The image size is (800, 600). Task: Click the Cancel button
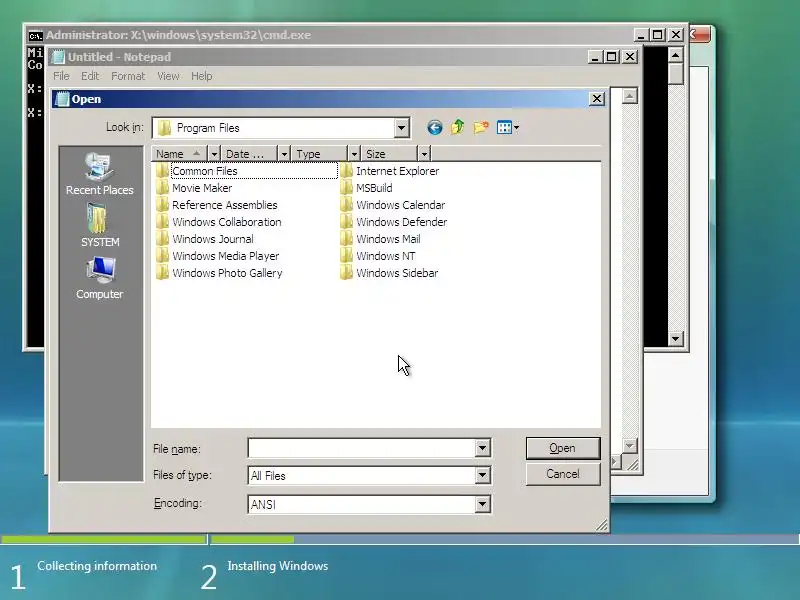[x=563, y=474]
